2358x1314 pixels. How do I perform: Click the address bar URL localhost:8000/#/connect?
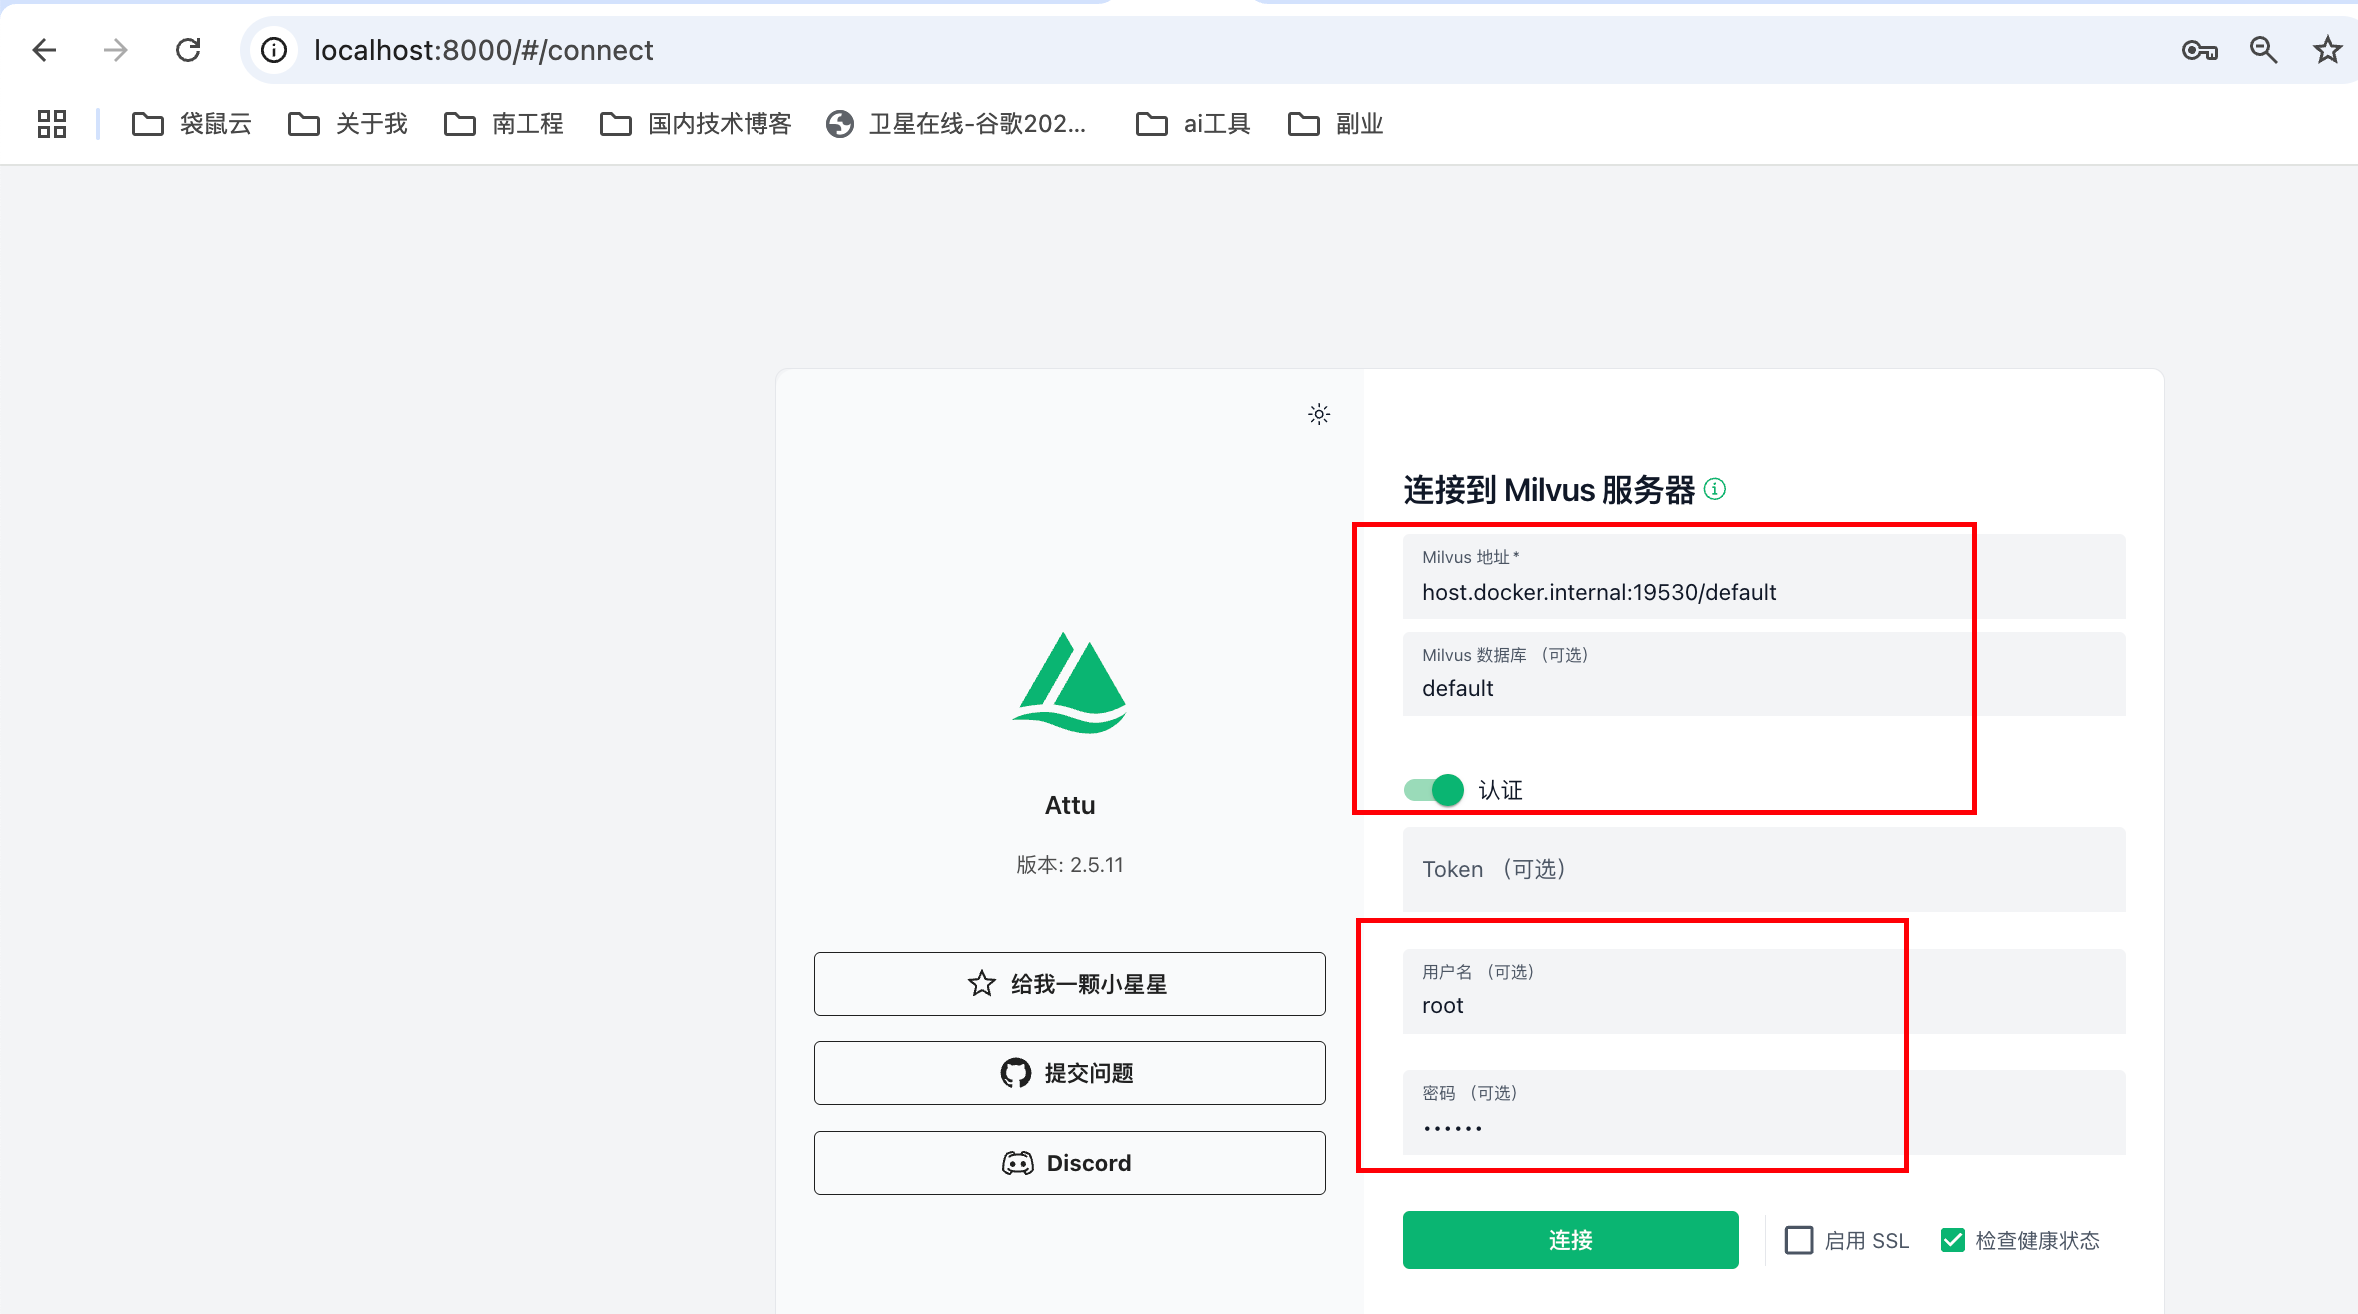point(484,50)
